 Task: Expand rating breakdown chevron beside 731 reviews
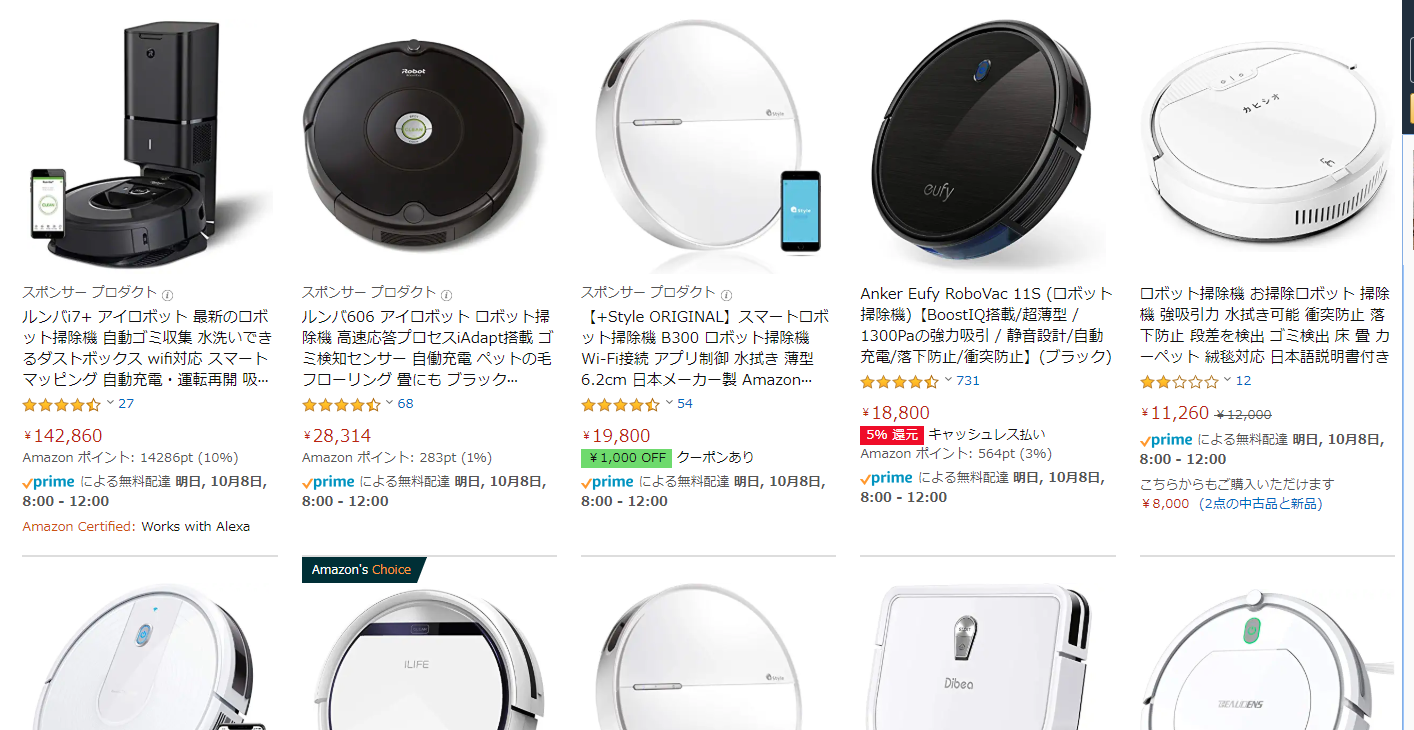pos(948,380)
